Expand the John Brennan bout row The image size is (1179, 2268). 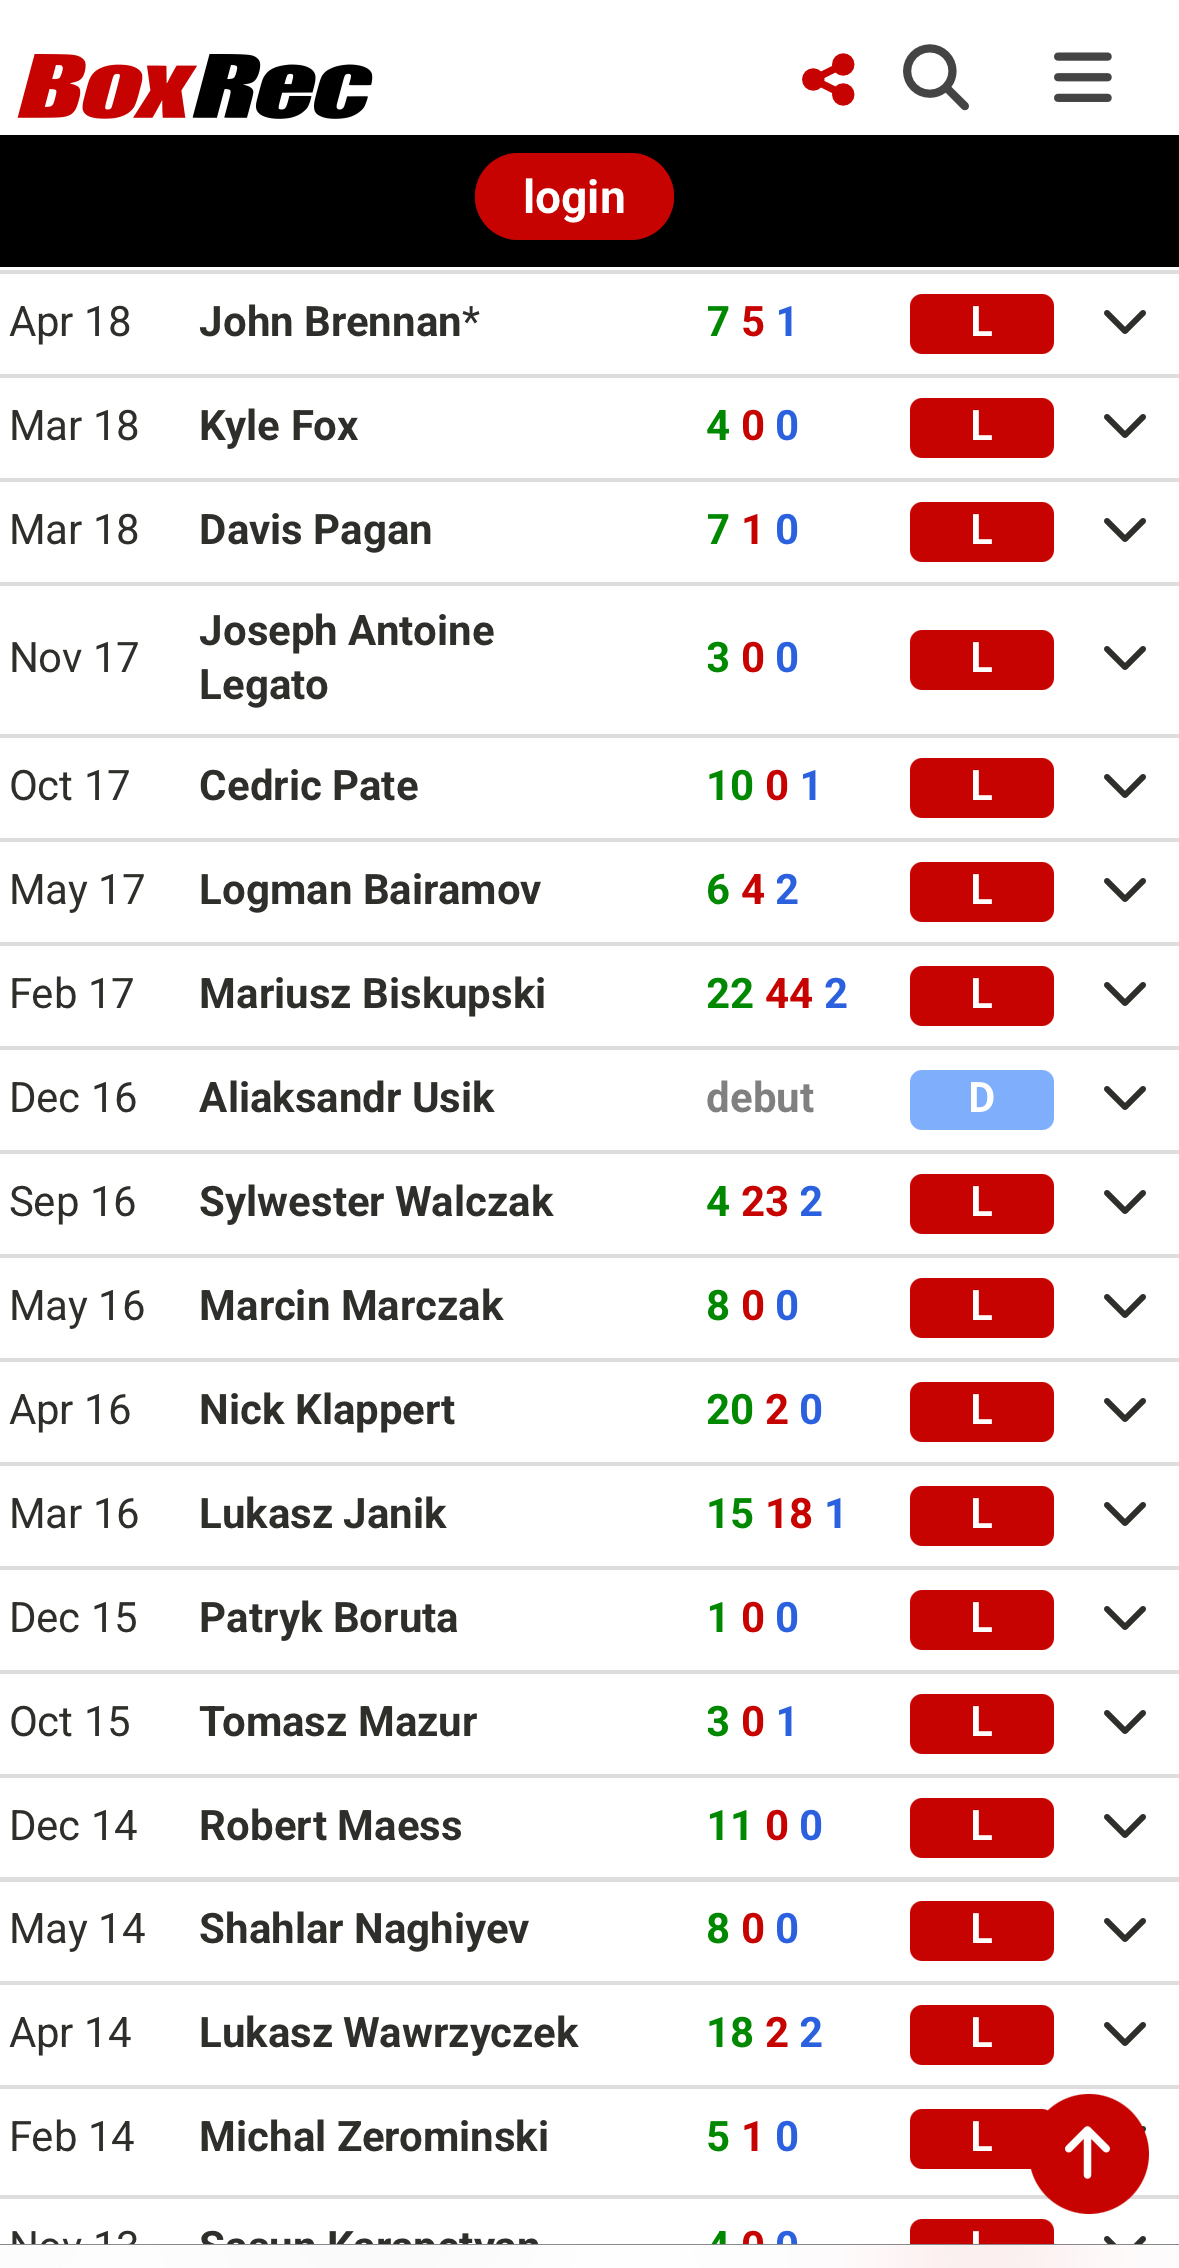tap(1124, 323)
